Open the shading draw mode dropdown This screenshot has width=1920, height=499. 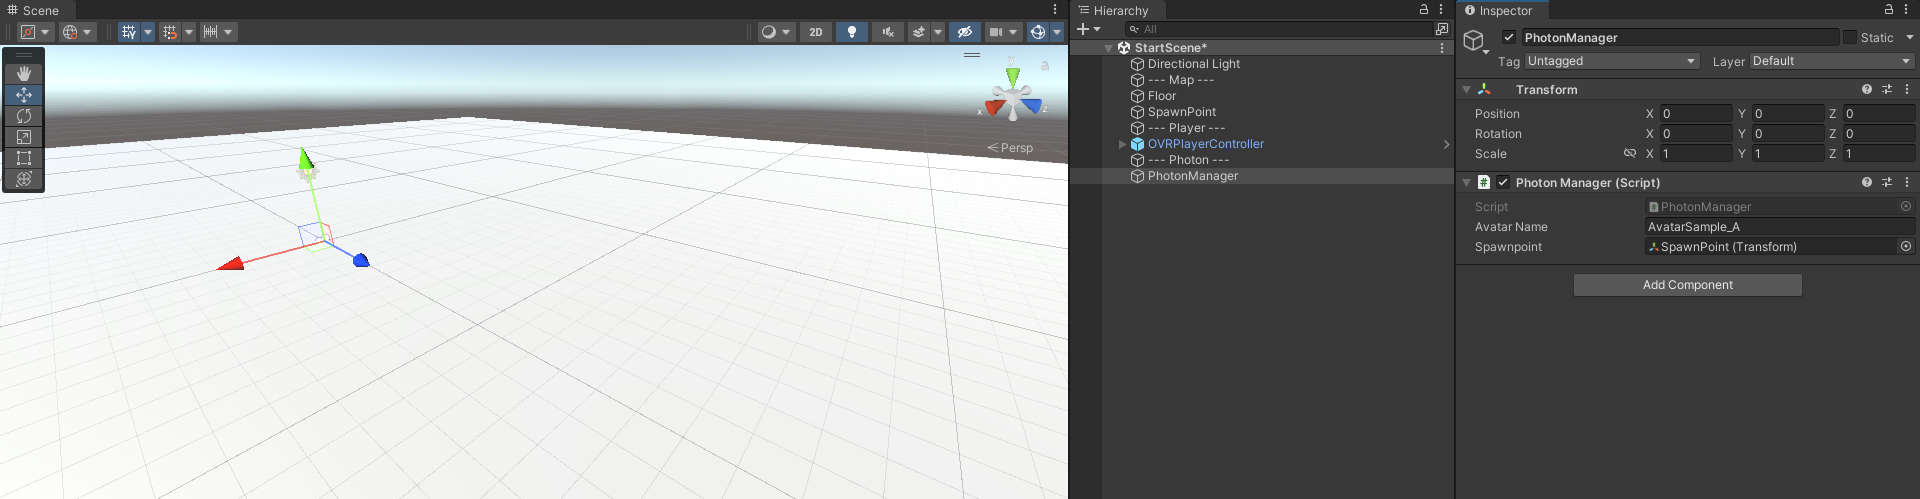click(x=776, y=32)
